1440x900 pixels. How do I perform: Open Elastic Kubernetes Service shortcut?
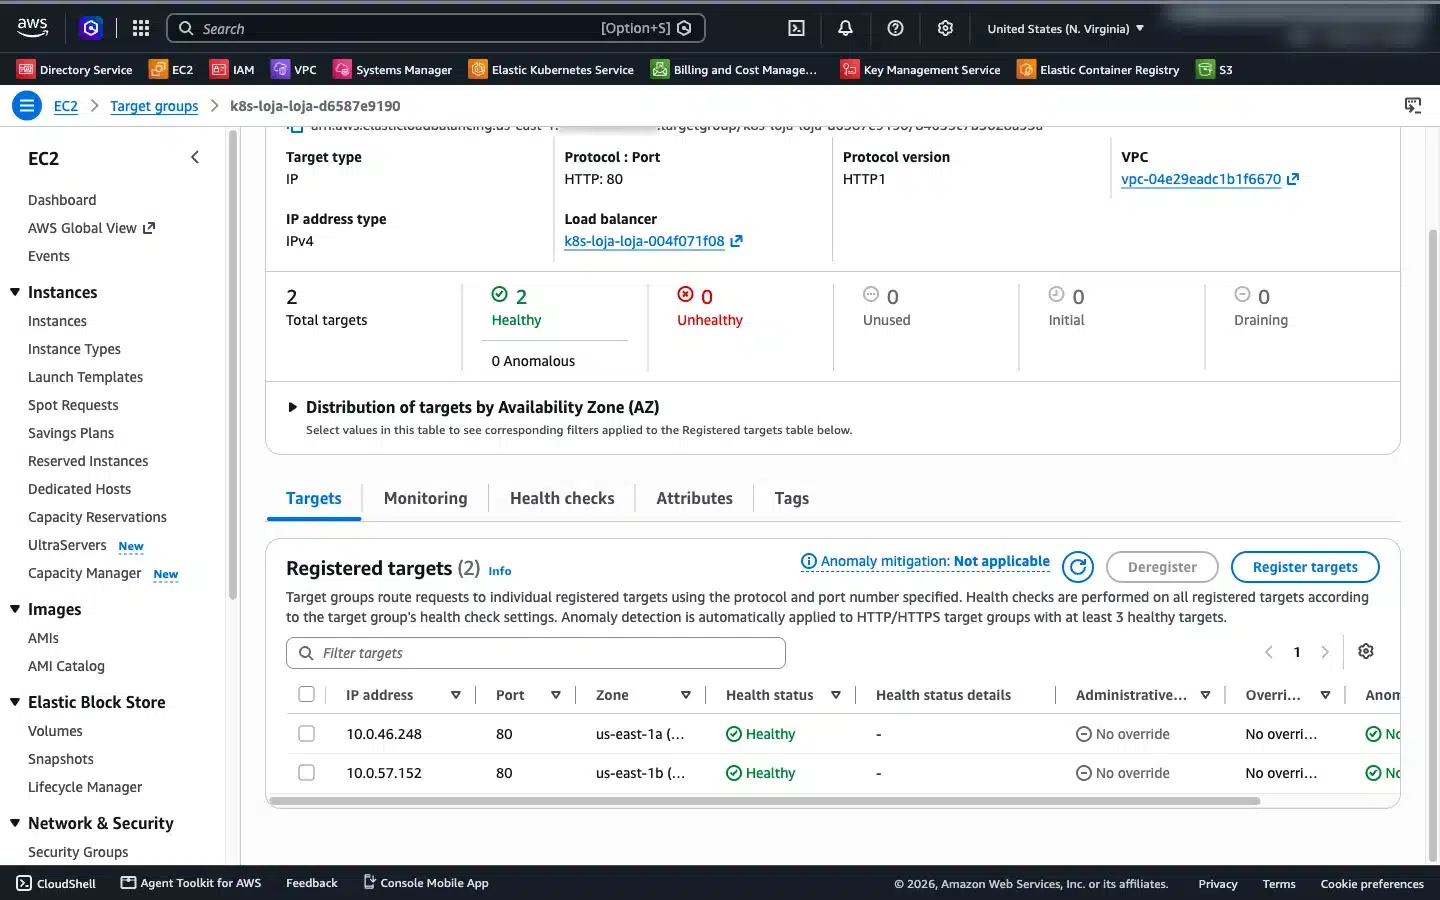tap(551, 69)
